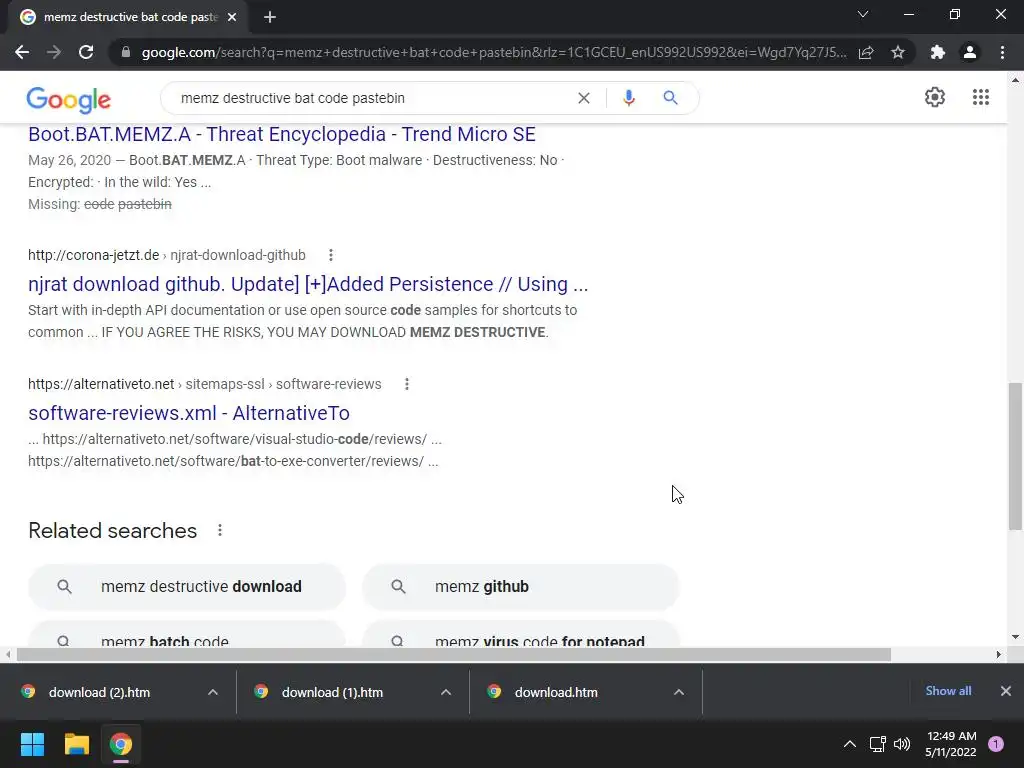Click the address bar URL
Screen dimensions: 1024x768
coord(493,52)
